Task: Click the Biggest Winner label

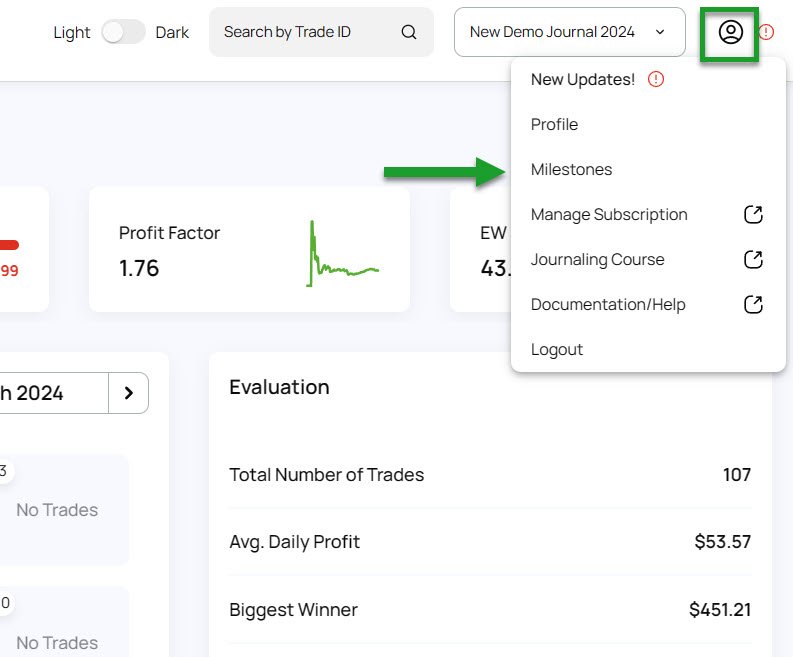Action: point(293,610)
